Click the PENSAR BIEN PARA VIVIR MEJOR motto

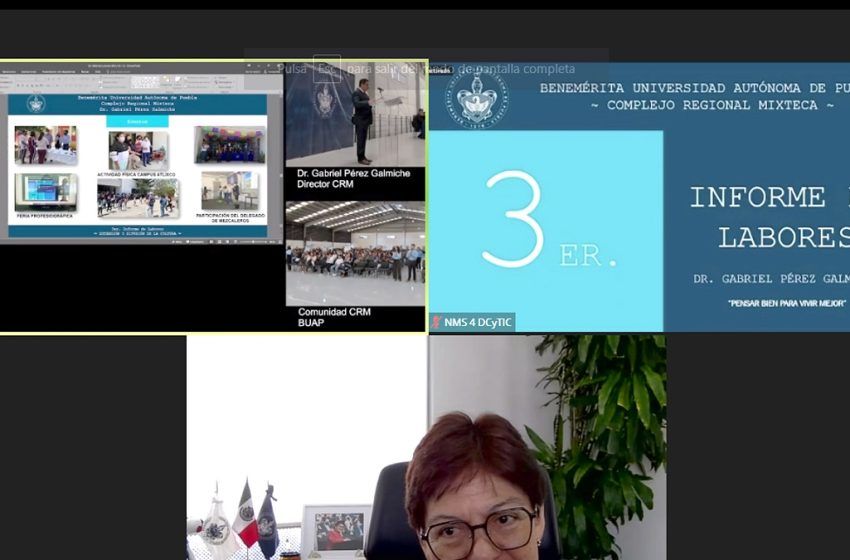(x=787, y=304)
